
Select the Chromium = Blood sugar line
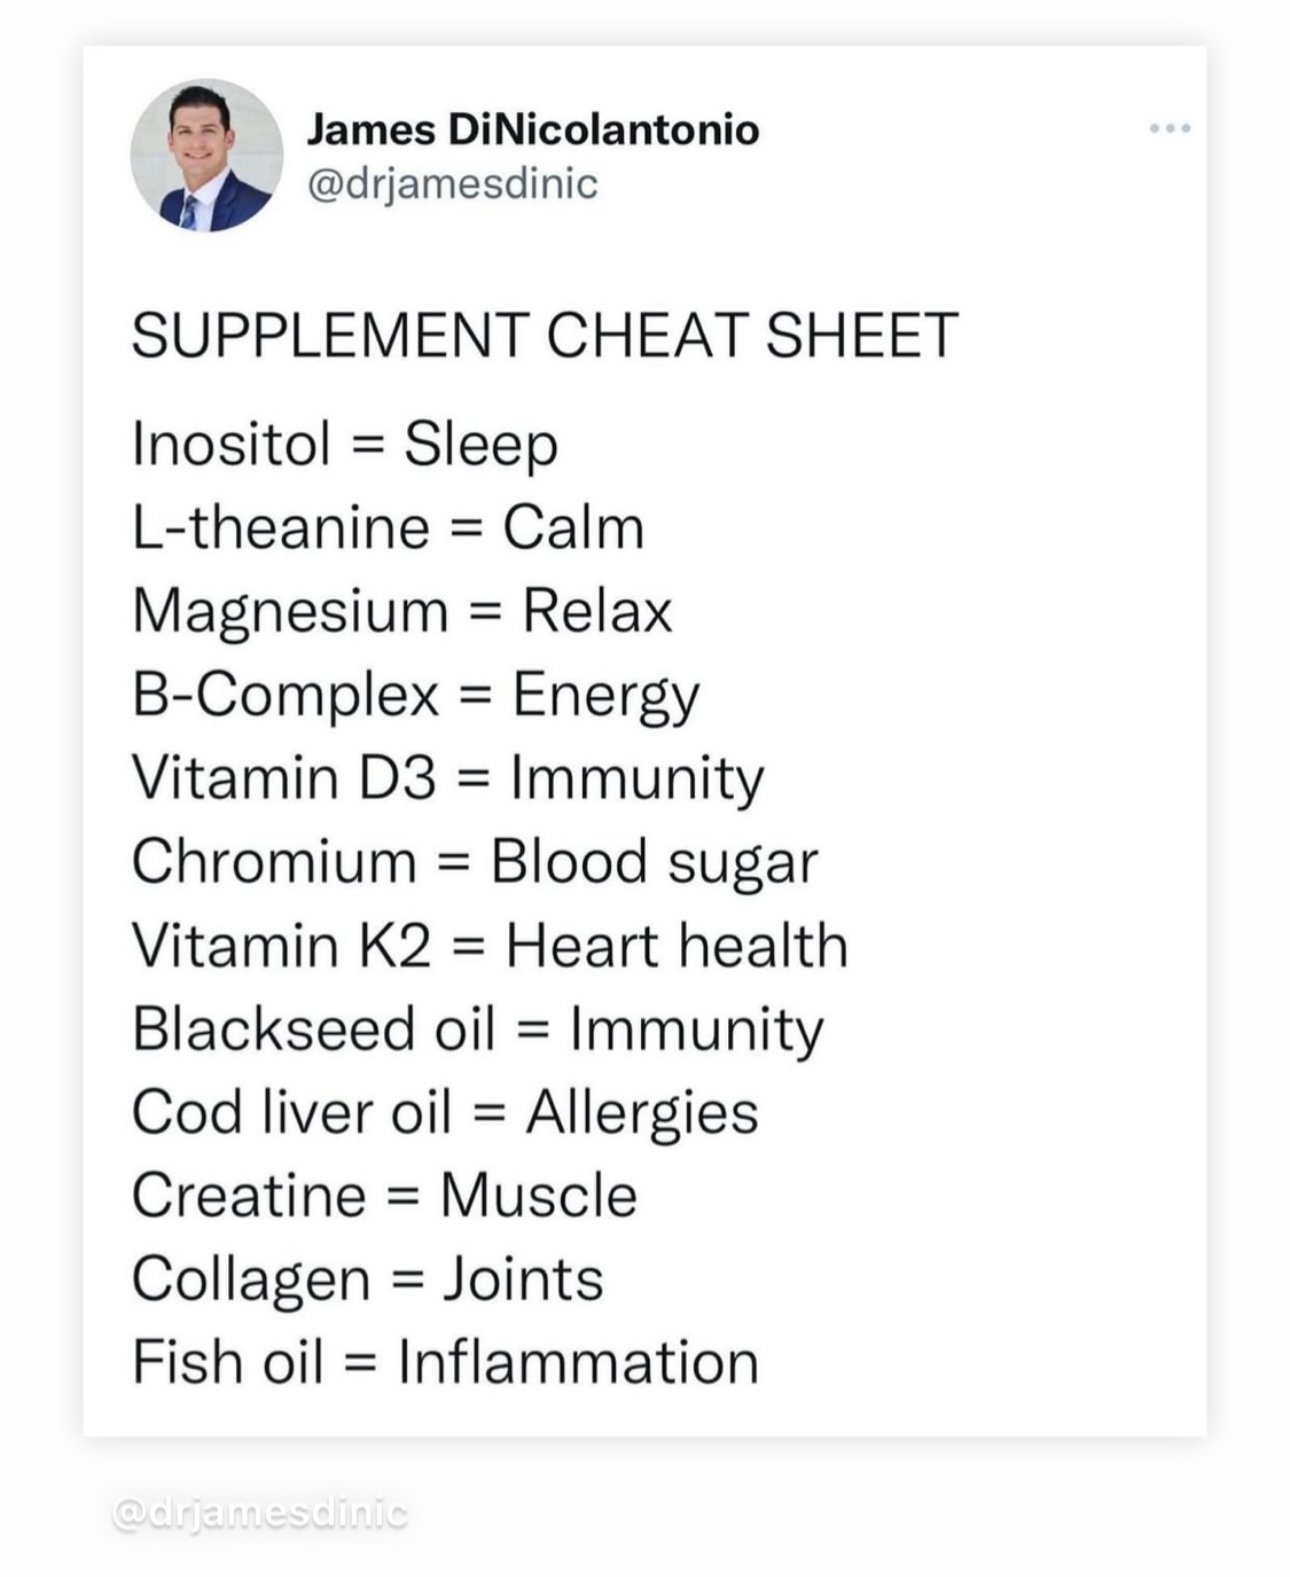pyautogui.click(x=475, y=862)
